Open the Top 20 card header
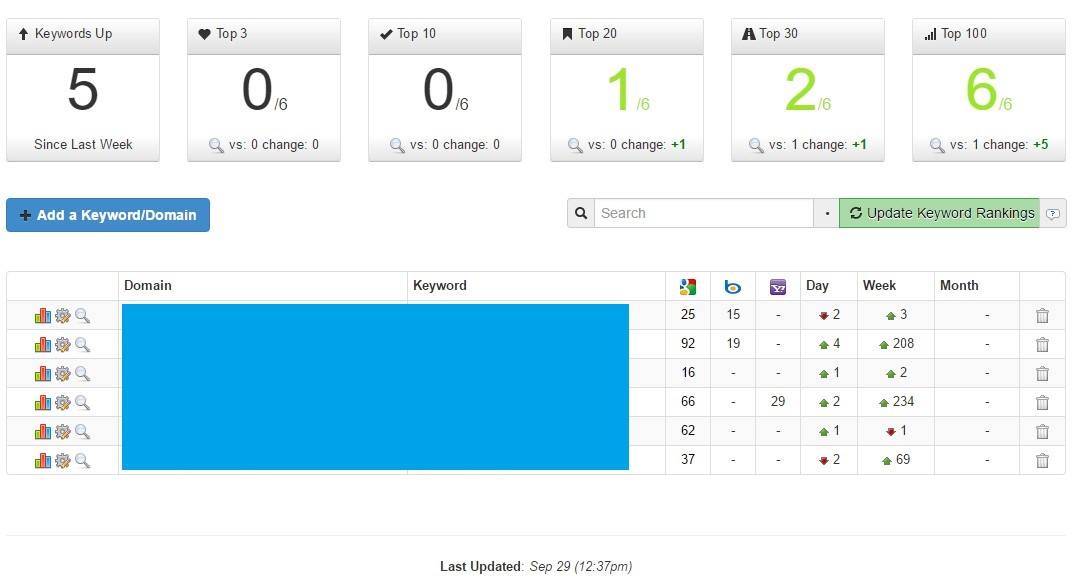 [x=627, y=36]
